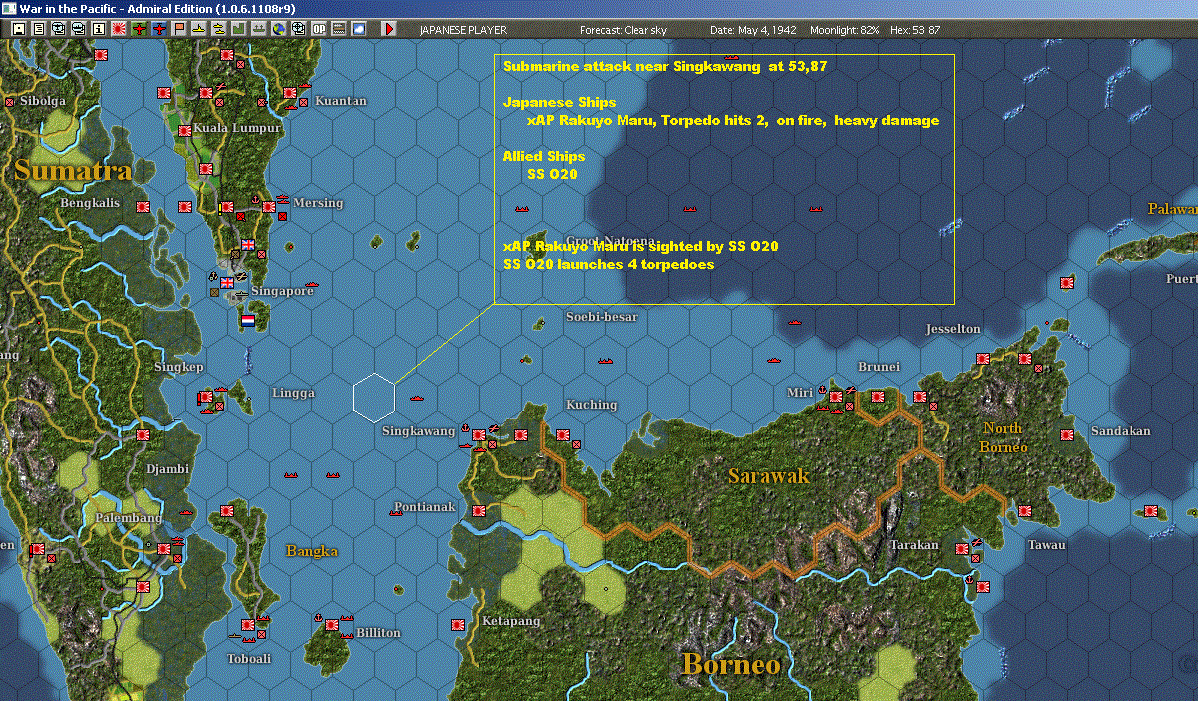Click the 'Forecast: Clear sky' status text

(623, 30)
